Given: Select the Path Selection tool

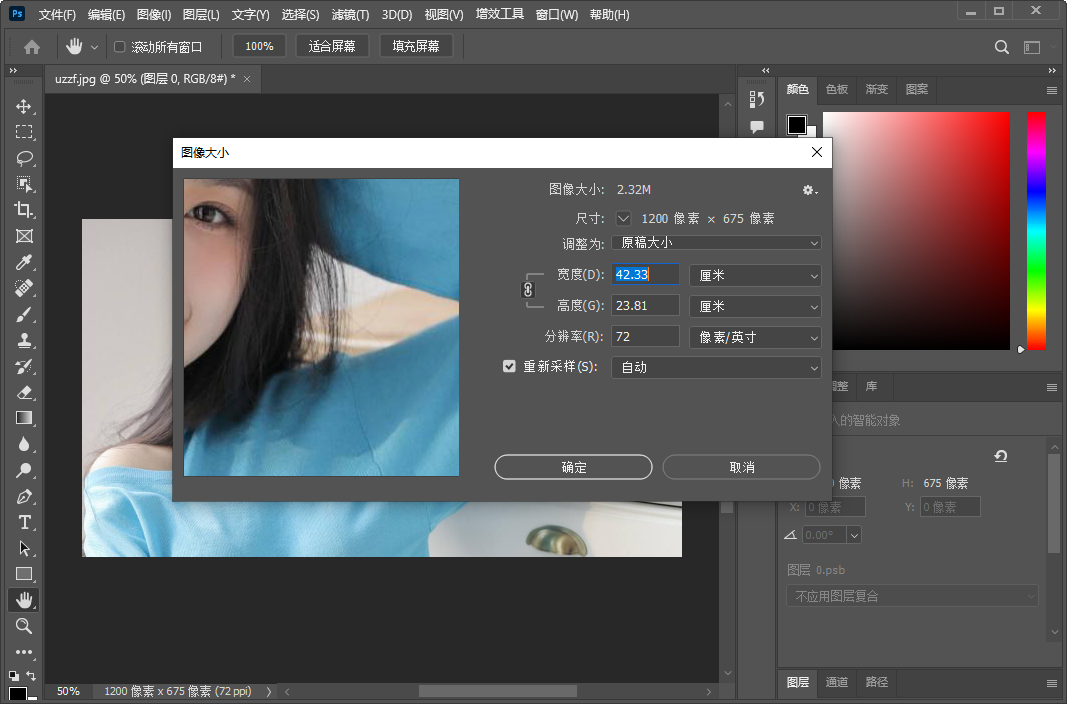Looking at the screenshot, I should pos(24,548).
